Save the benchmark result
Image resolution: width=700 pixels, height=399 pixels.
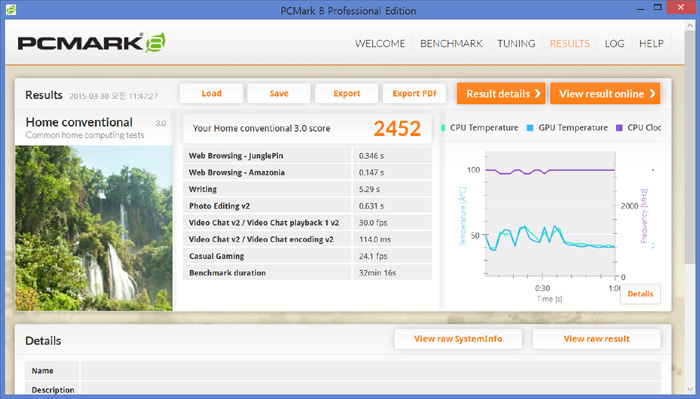[279, 93]
